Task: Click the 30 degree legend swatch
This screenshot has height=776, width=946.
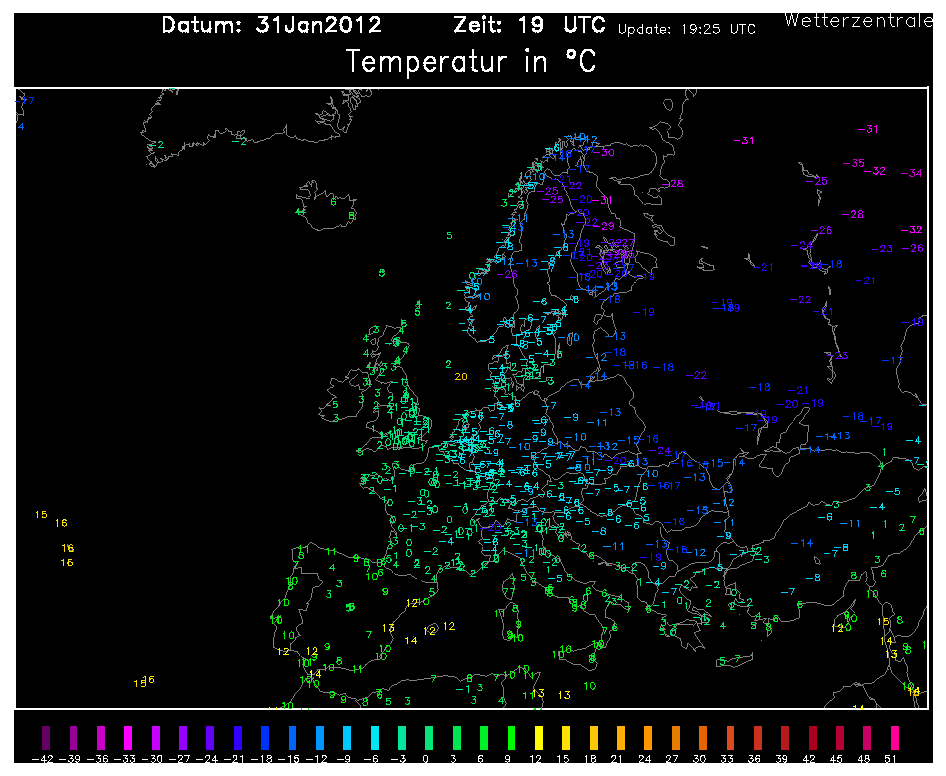Action: (x=703, y=737)
